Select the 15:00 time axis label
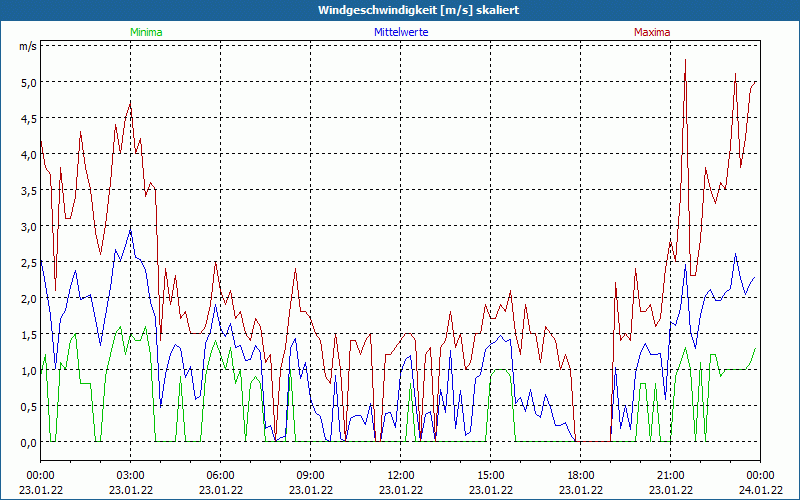 (x=490, y=475)
